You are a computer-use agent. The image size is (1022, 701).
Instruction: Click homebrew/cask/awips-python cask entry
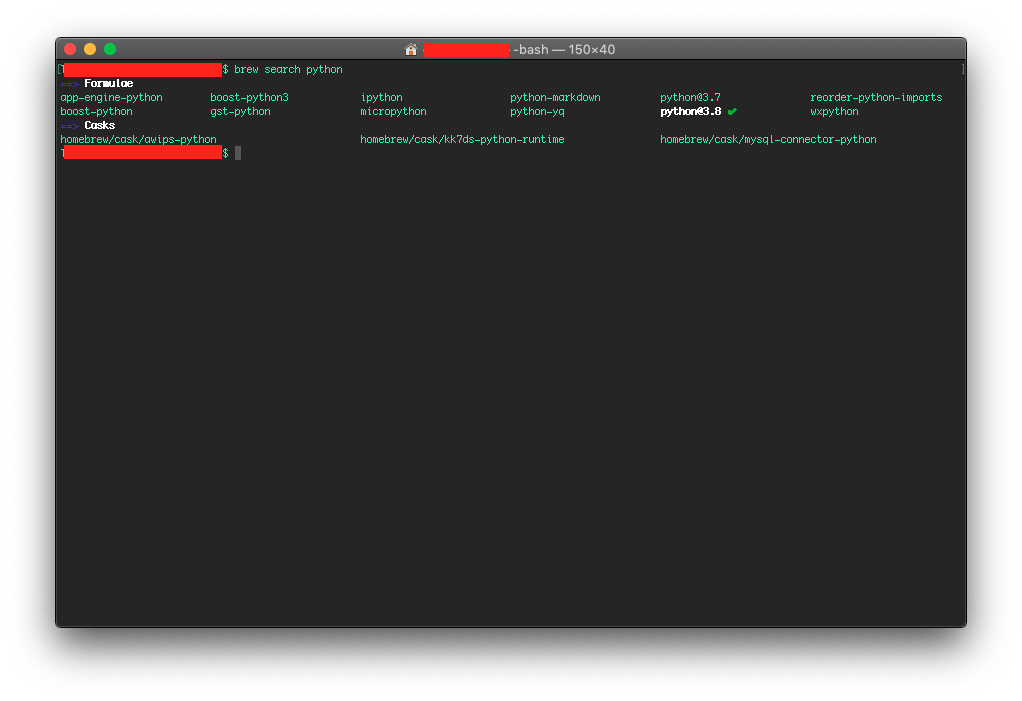tap(138, 139)
